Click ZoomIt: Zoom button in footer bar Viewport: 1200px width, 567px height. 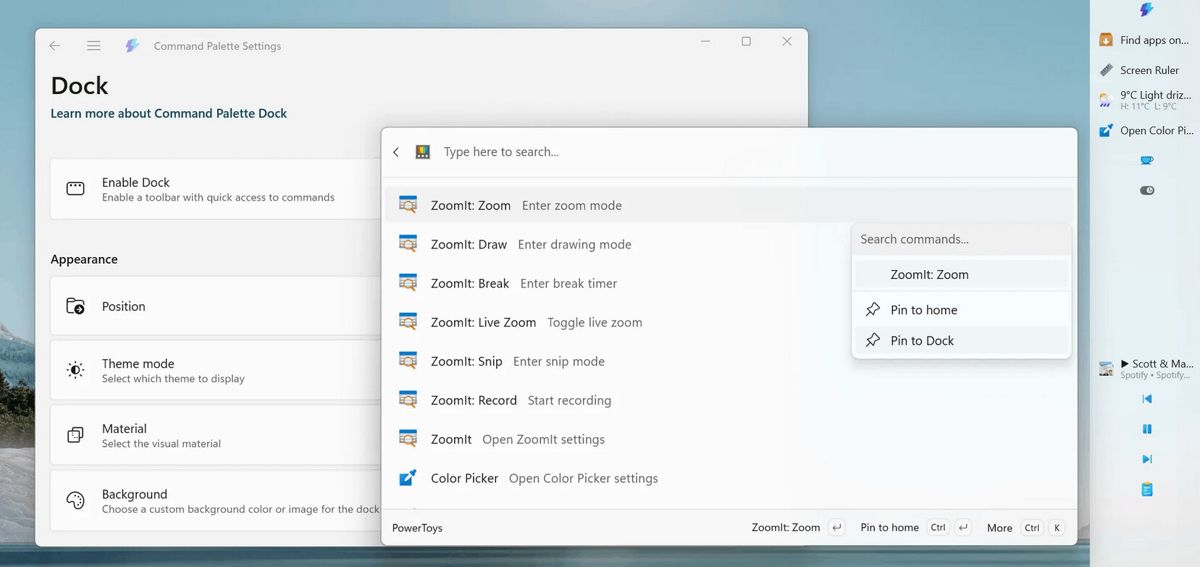tap(798, 527)
